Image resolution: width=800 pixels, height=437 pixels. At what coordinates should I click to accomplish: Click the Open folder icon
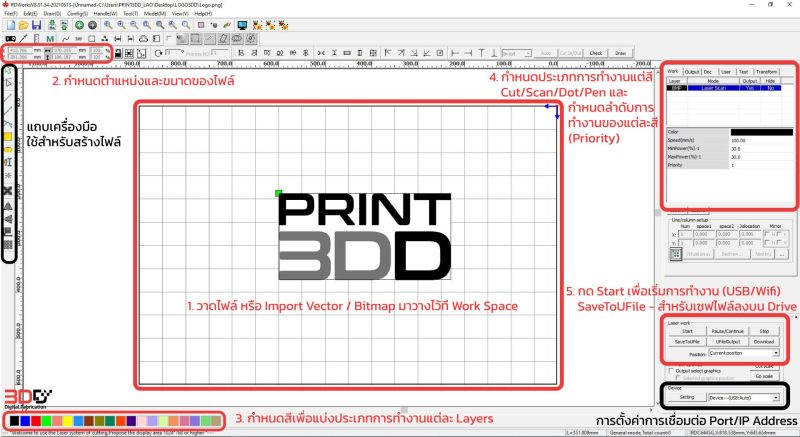pyautogui.click(x=23, y=25)
